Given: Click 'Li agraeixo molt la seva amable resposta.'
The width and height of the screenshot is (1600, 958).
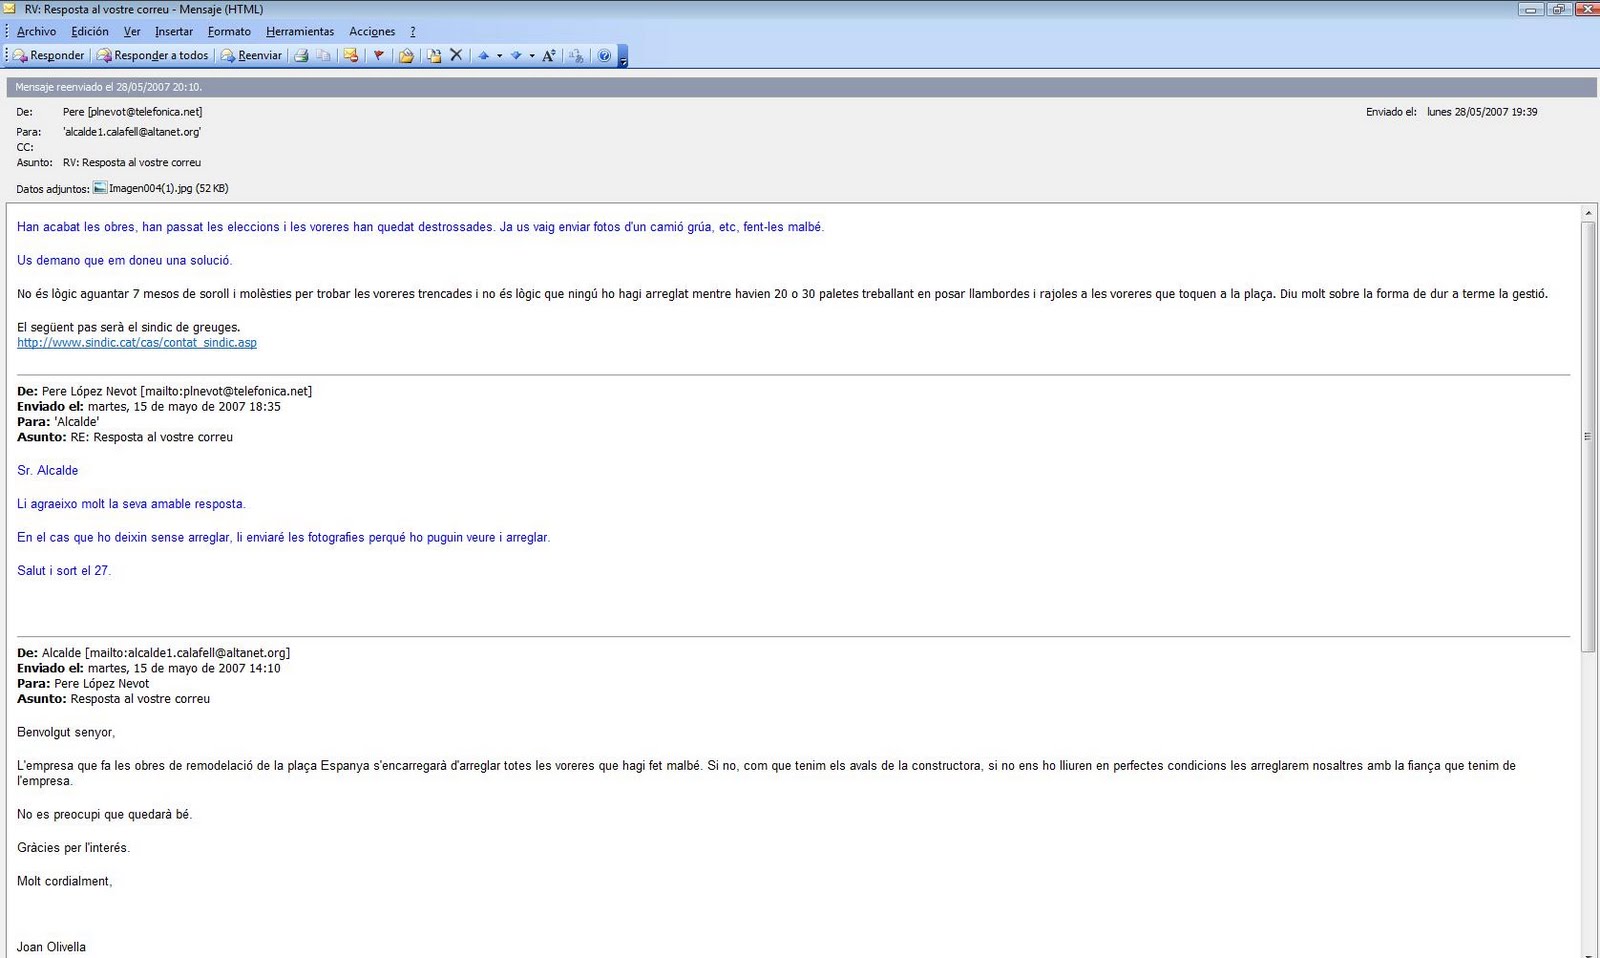Looking at the screenshot, I should [x=131, y=504].
